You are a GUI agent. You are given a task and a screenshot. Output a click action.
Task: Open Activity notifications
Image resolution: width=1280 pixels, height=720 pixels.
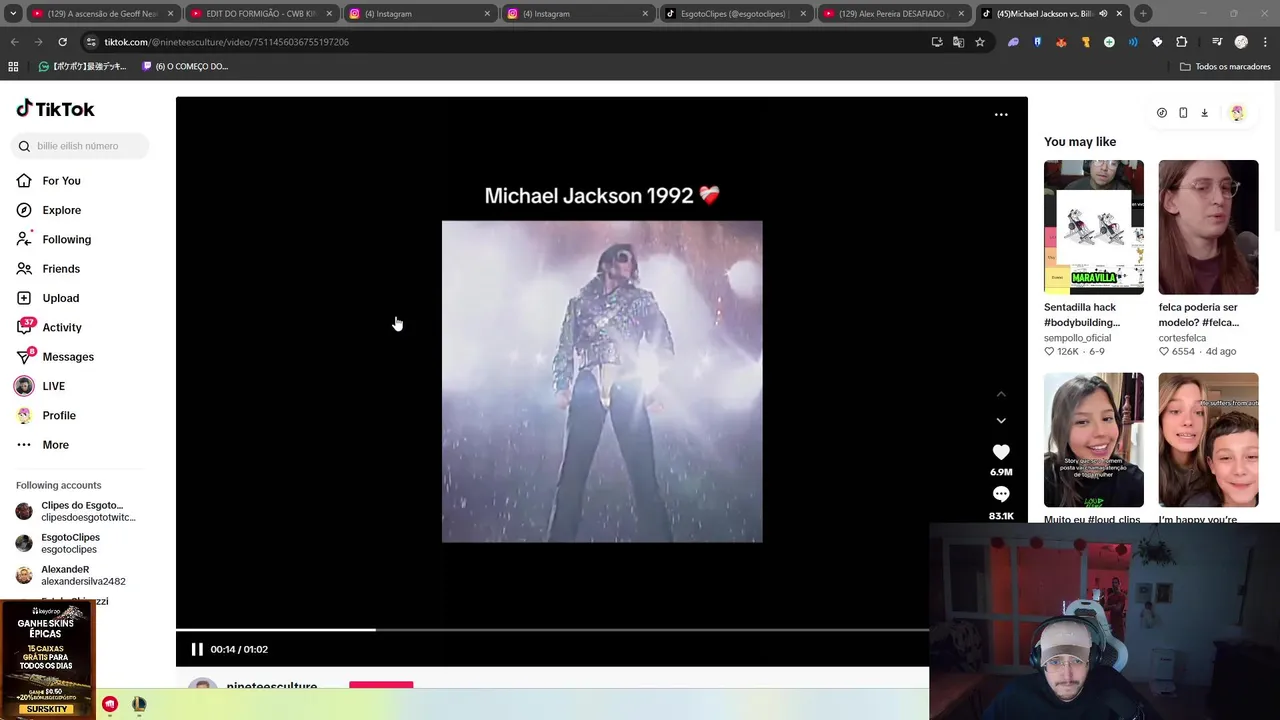coord(62,328)
